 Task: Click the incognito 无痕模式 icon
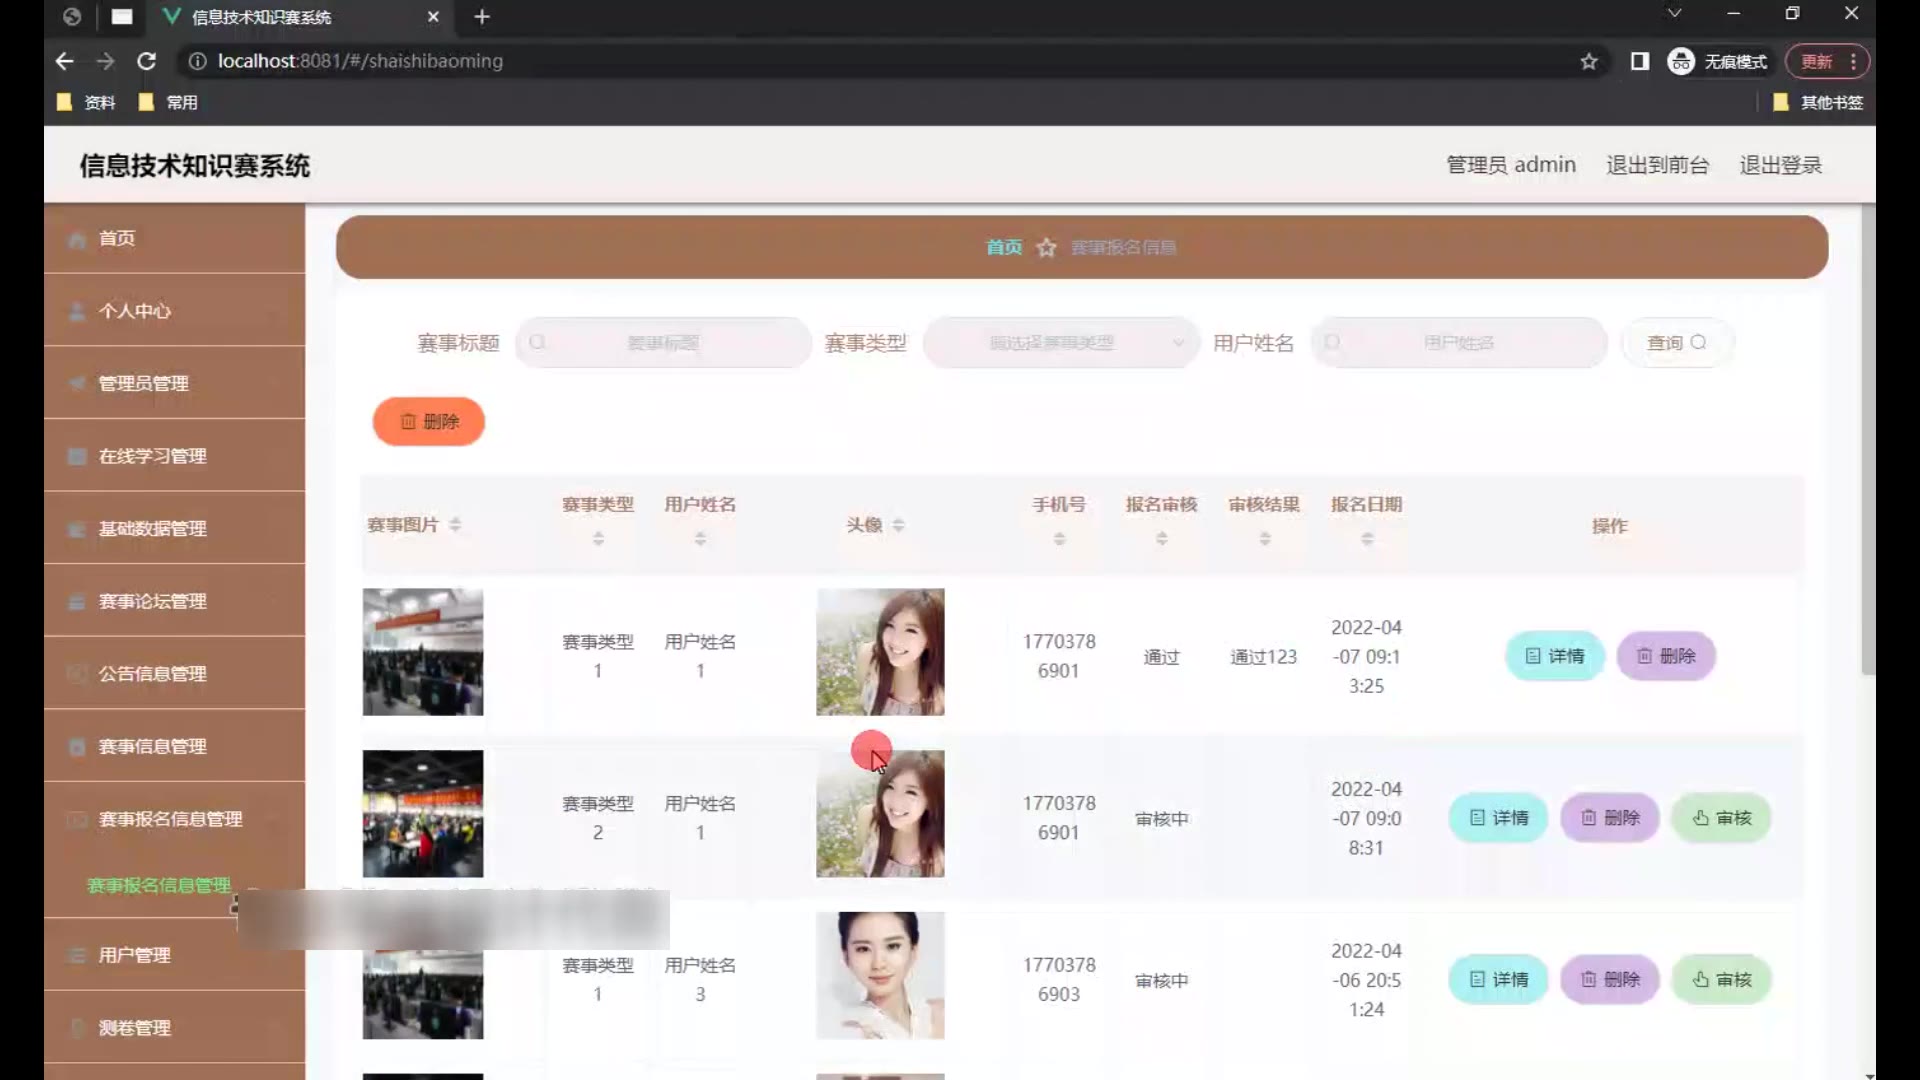(x=1681, y=62)
